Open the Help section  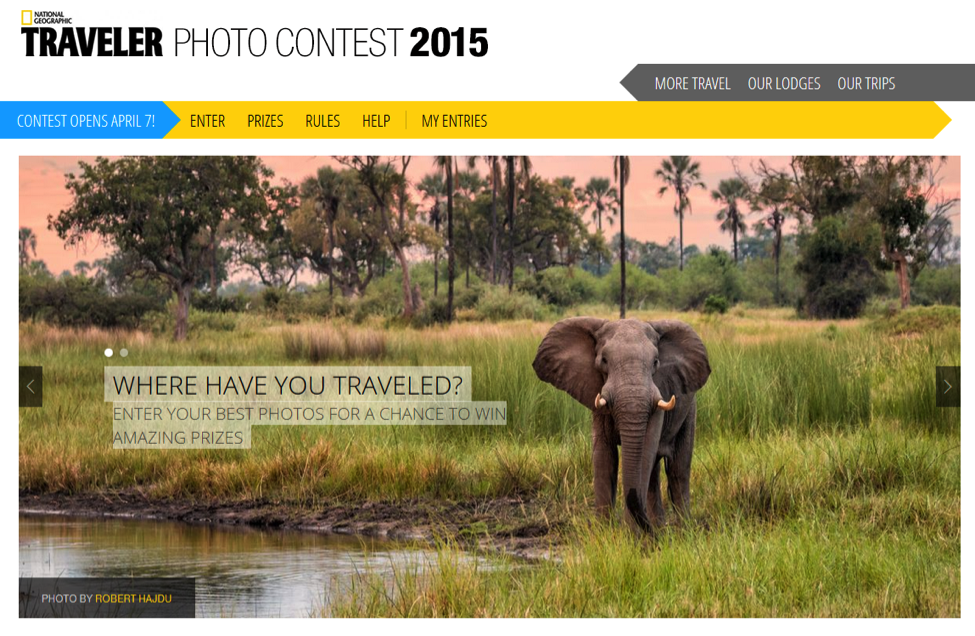(x=376, y=121)
